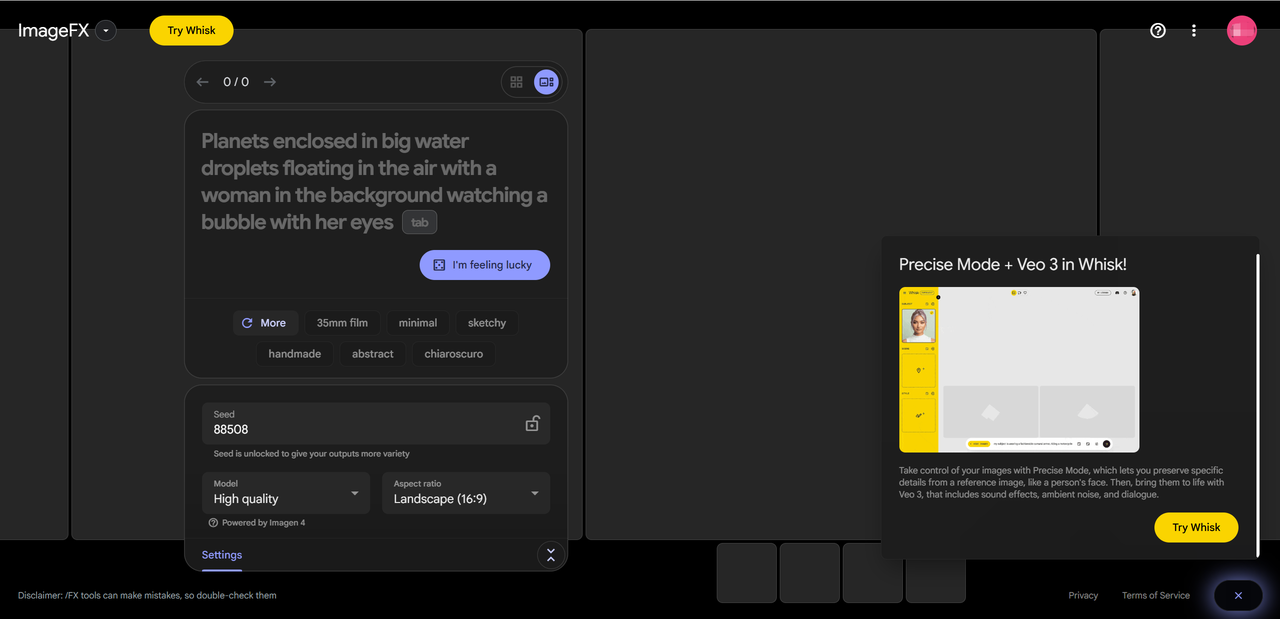This screenshot has height=619, width=1280.
Task: Toggle the seed lock icon
Action: (x=532, y=423)
